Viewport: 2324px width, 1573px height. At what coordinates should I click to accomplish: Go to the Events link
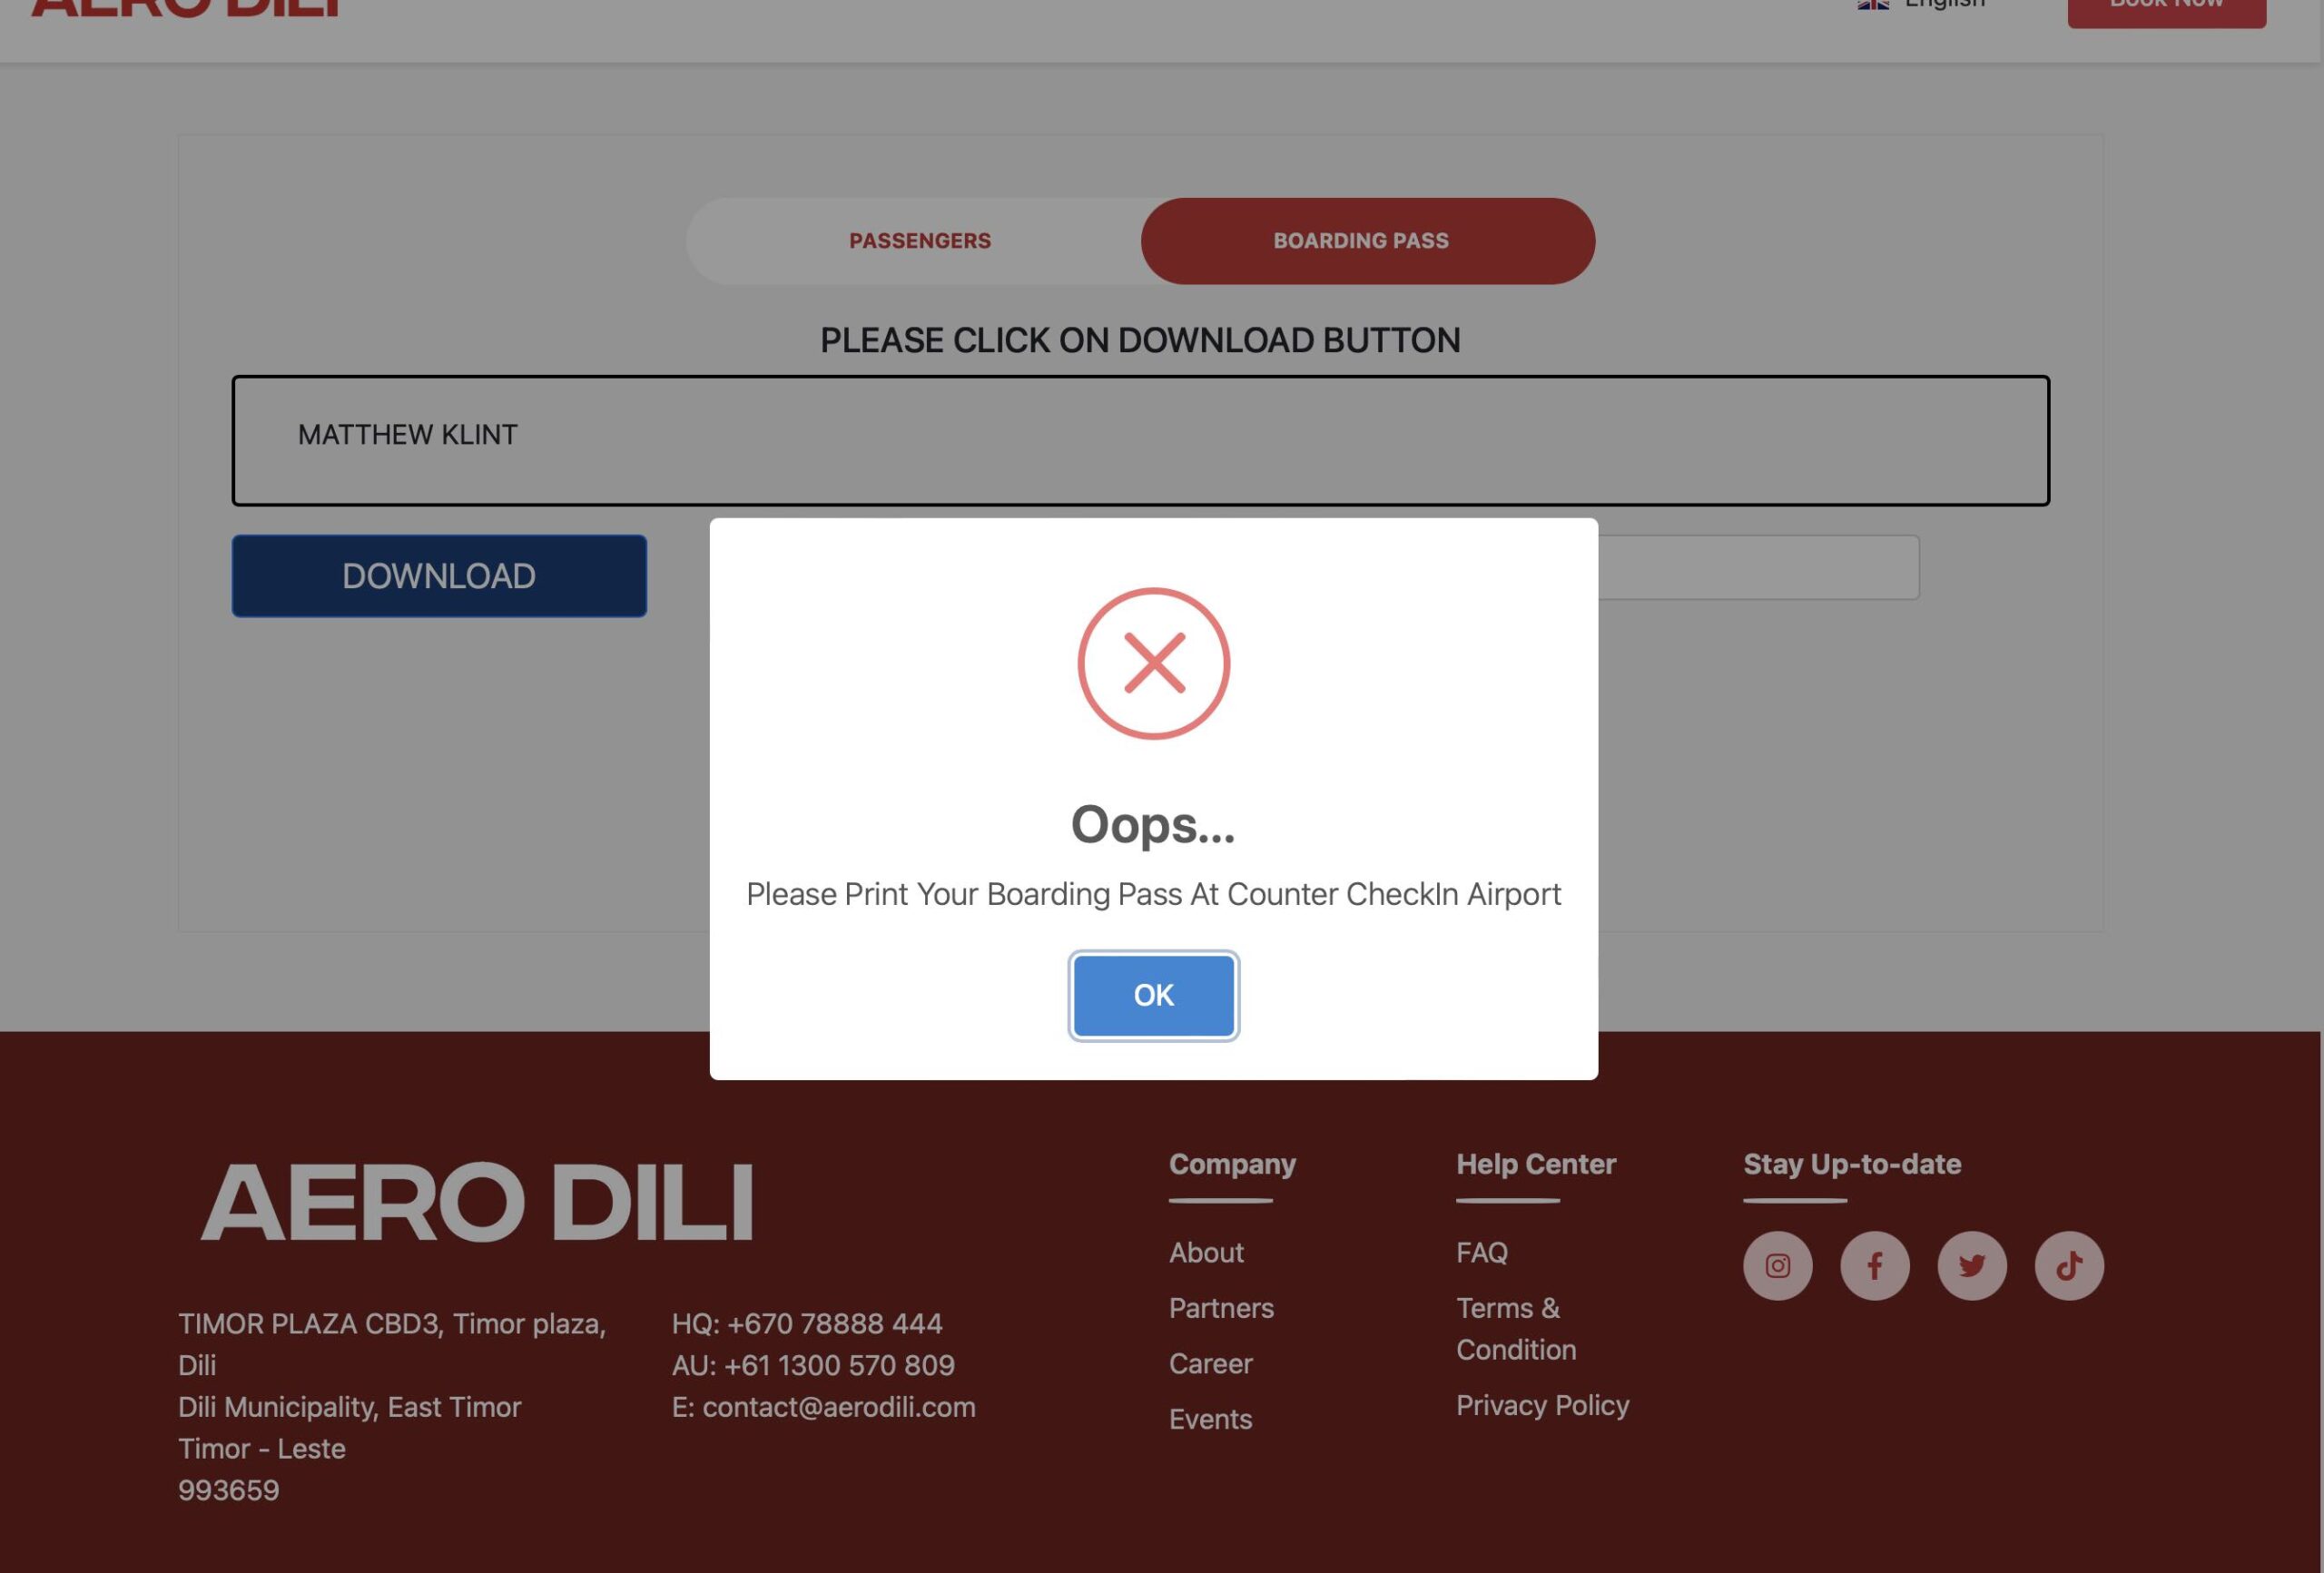1210,1419
